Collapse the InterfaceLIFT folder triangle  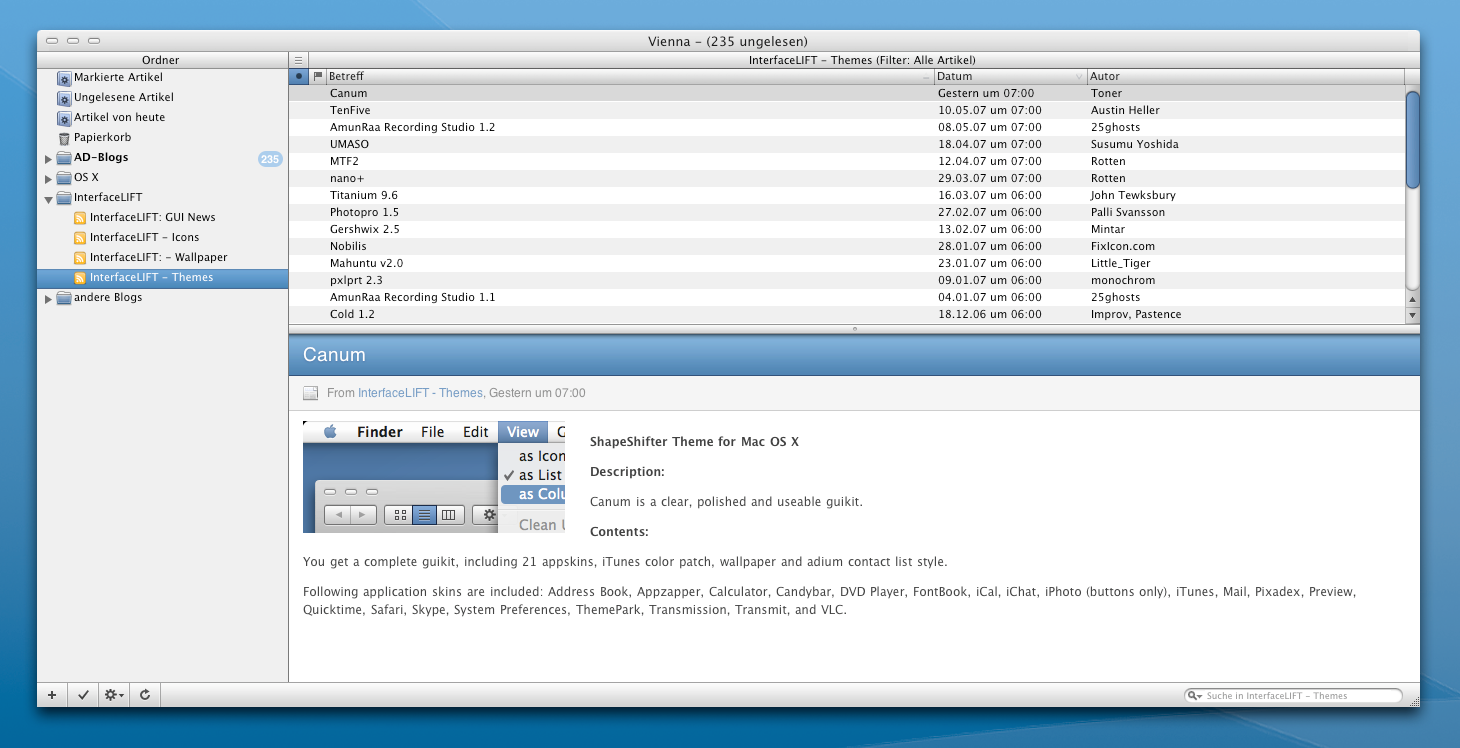click(48, 198)
